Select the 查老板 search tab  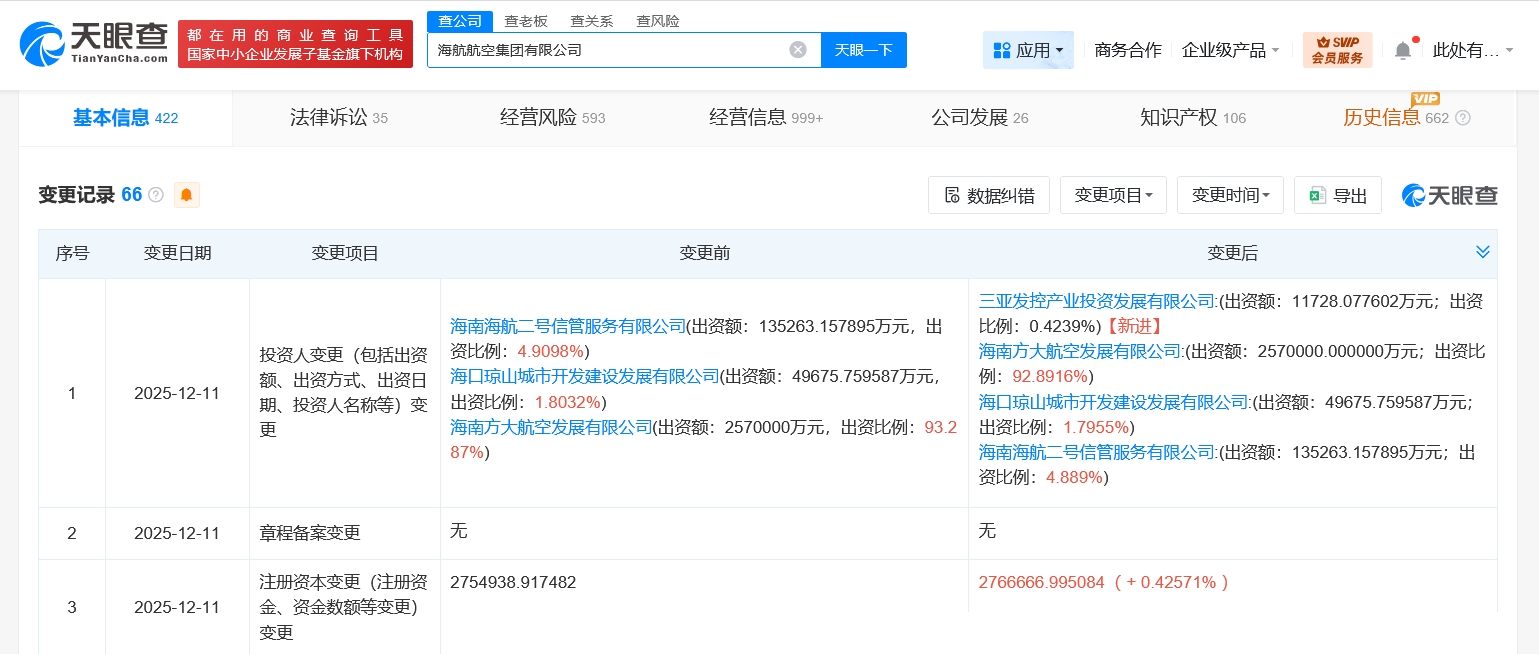(x=526, y=21)
